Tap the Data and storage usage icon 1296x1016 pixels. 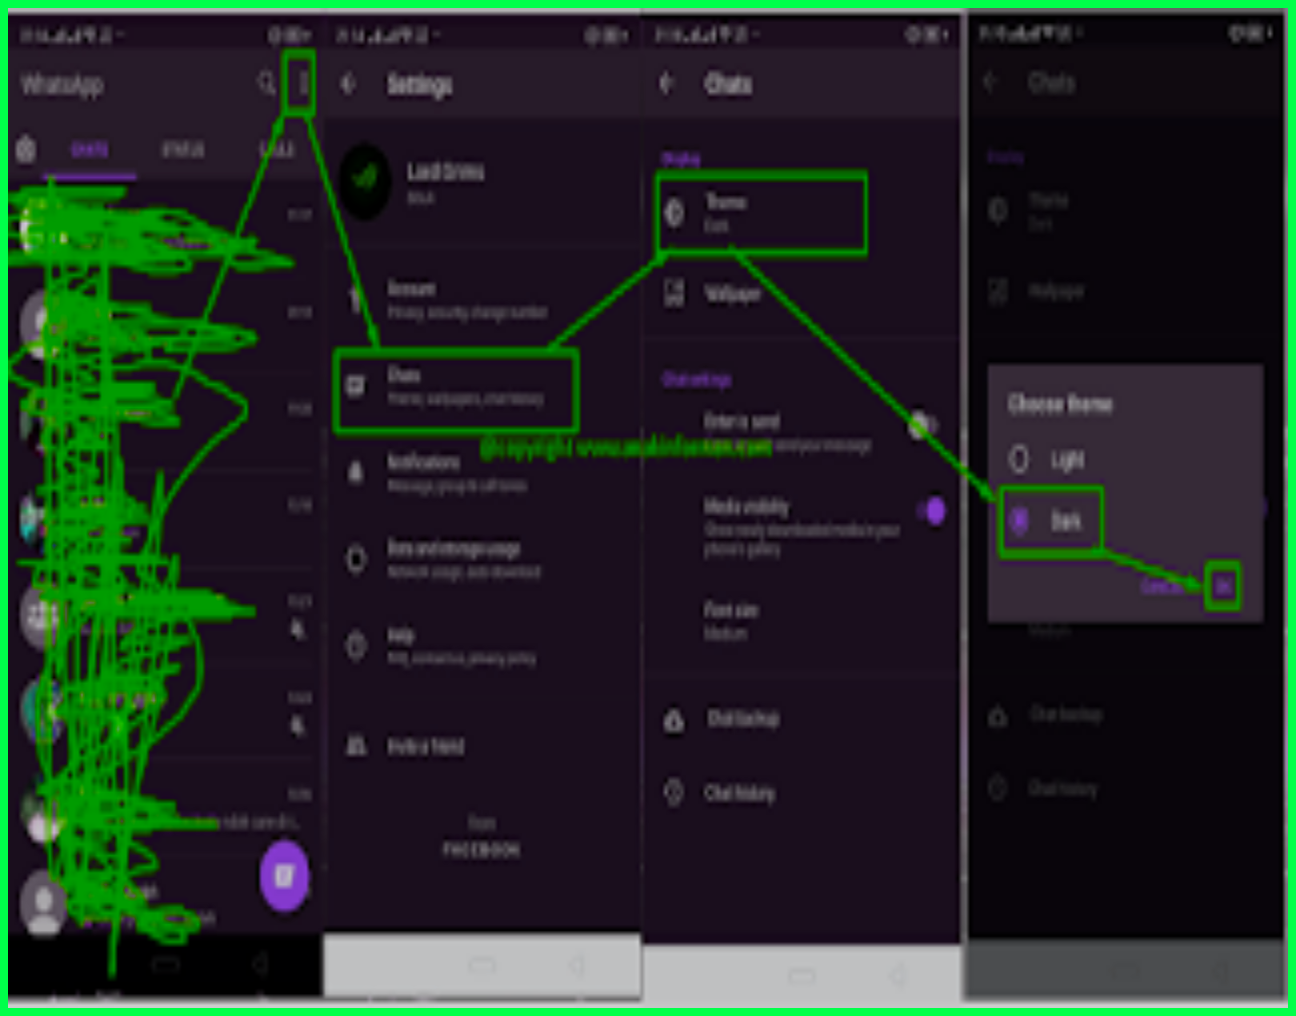355,559
